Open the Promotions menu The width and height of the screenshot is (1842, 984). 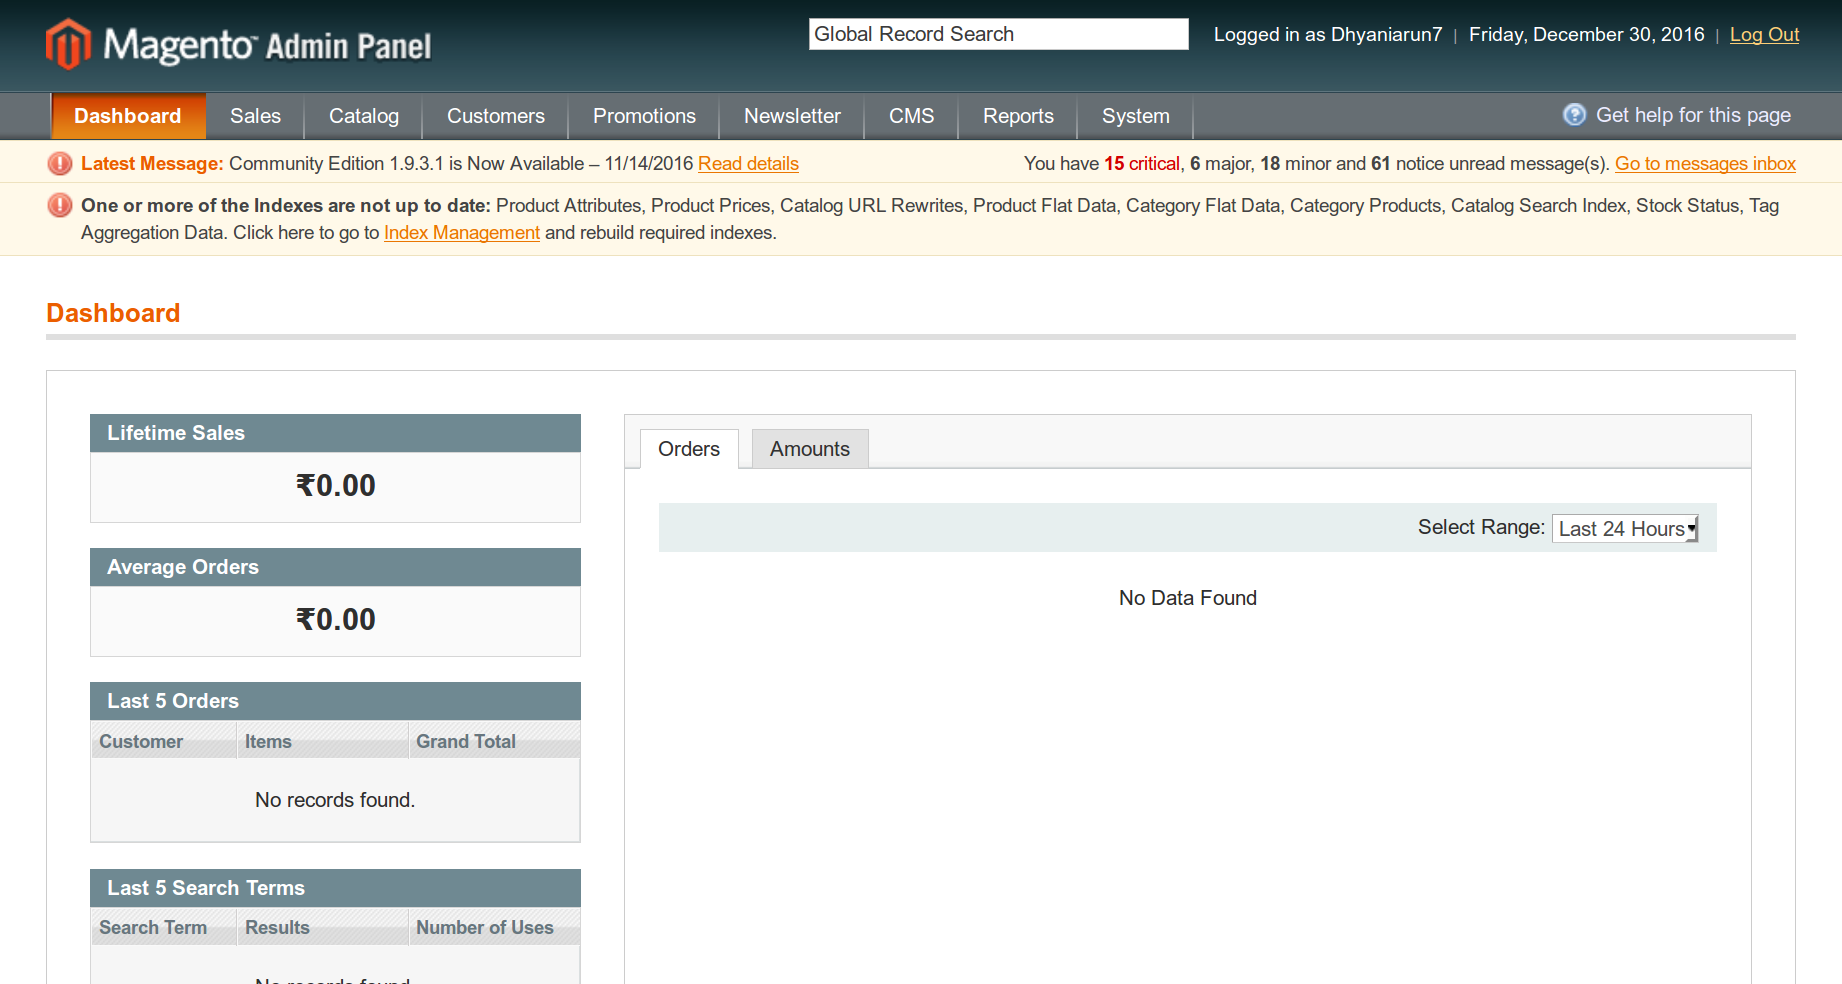click(644, 116)
